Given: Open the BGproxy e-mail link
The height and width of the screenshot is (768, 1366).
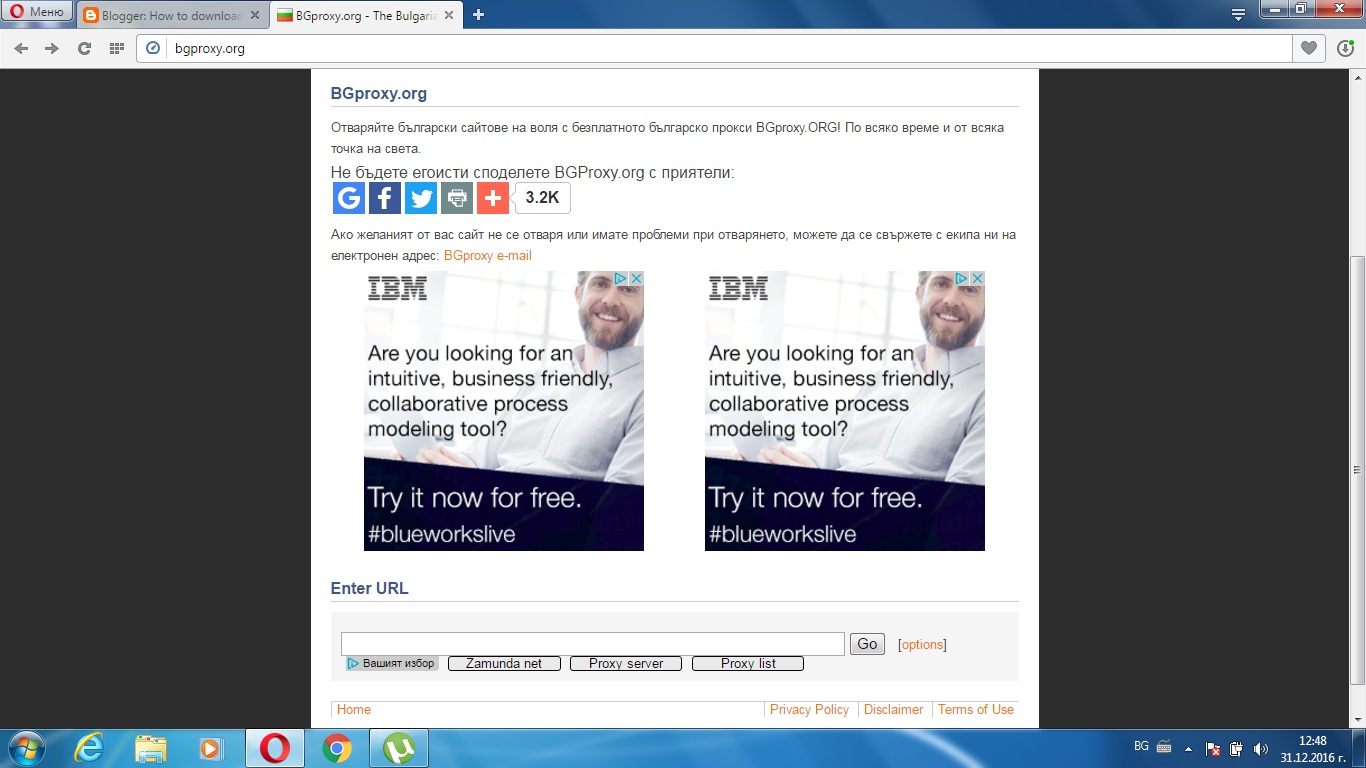Looking at the screenshot, I should pyautogui.click(x=488, y=256).
